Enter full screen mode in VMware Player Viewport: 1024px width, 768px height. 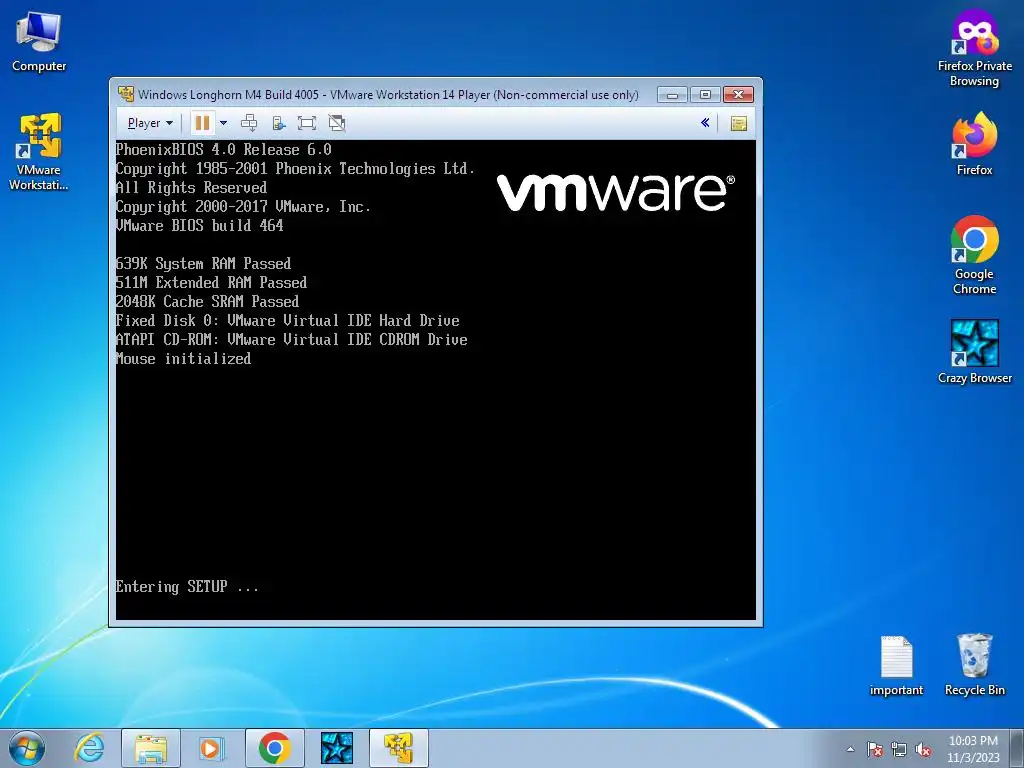pyautogui.click(x=306, y=123)
